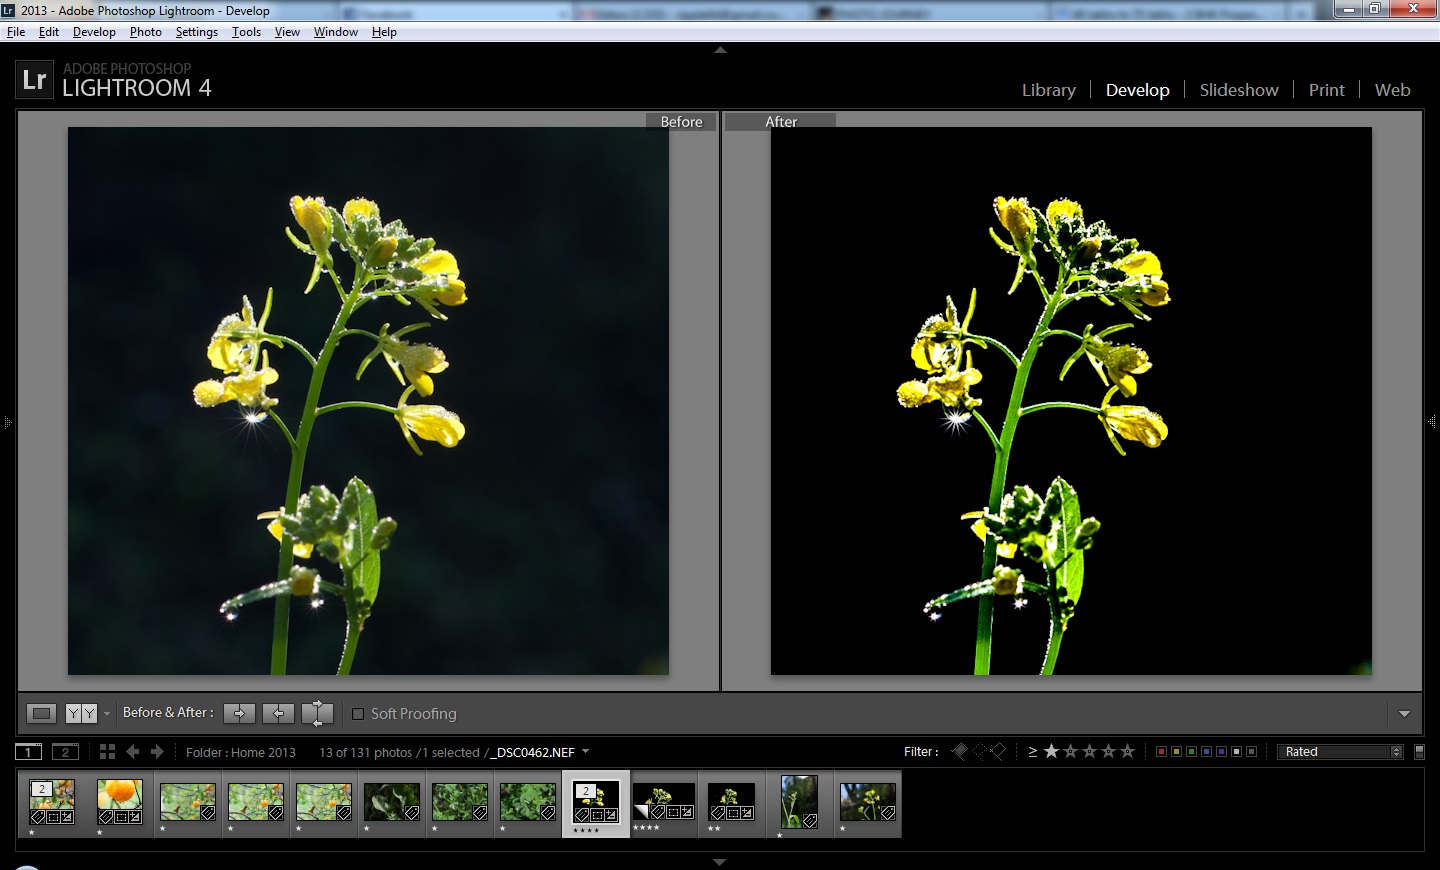This screenshot has height=870, width=1440.
Task: Click the Swap Before and After settings icon
Action: (x=317, y=713)
